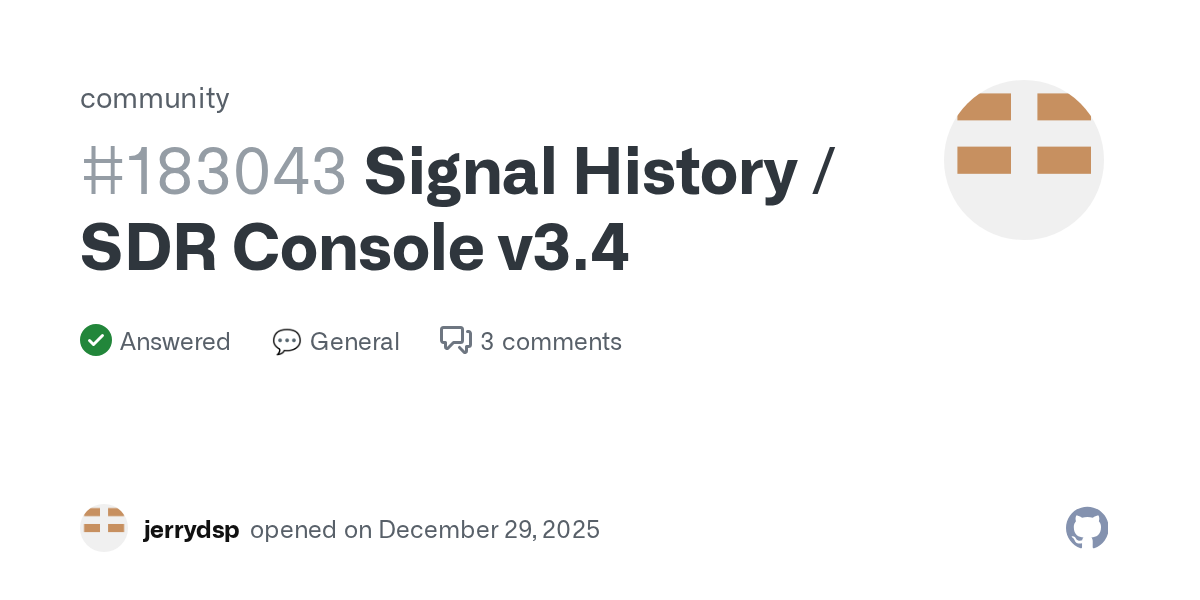
Task: Open the GitHub Octocat logo
Action: (x=1087, y=528)
